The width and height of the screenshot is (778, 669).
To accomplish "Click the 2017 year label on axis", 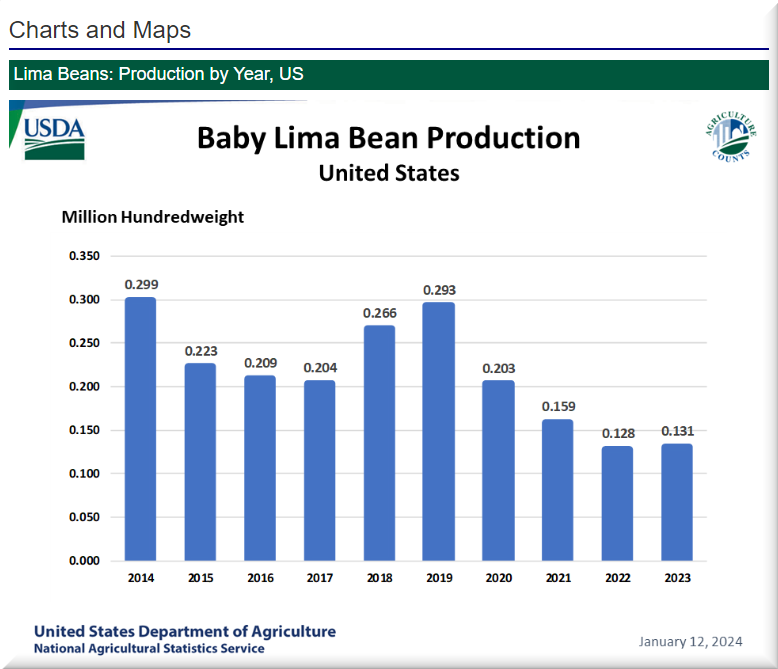I will (320, 577).
